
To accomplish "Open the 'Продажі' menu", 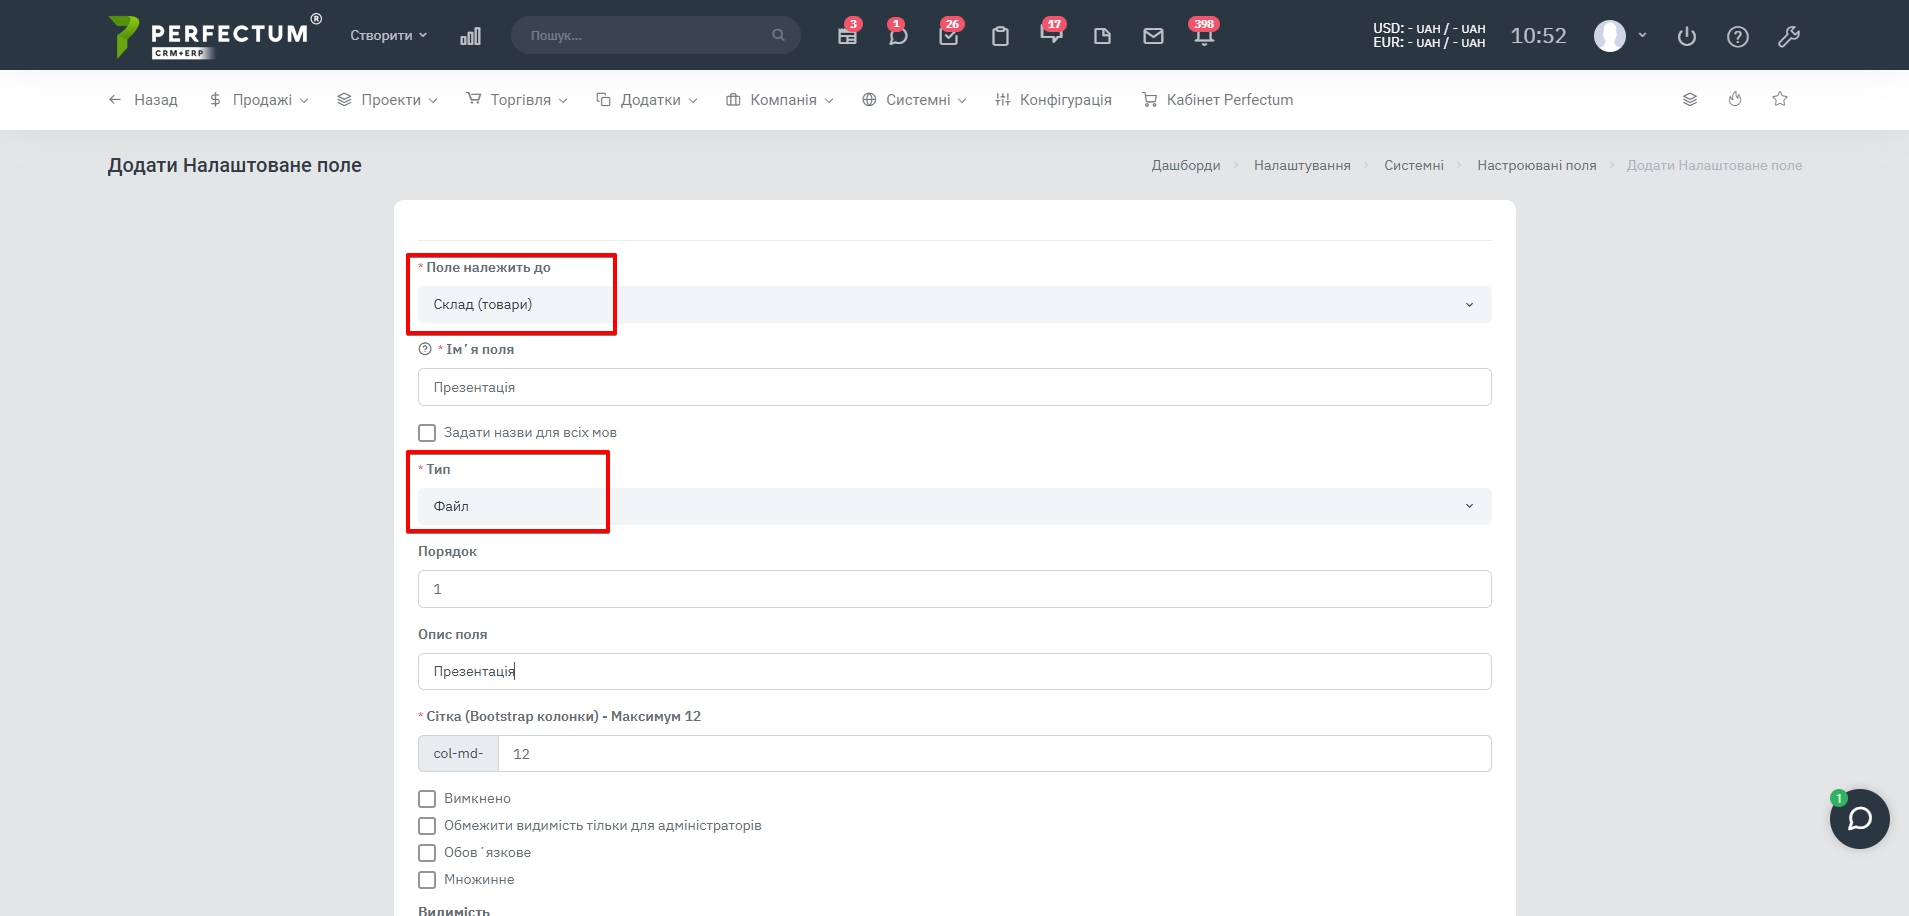I will [x=260, y=100].
